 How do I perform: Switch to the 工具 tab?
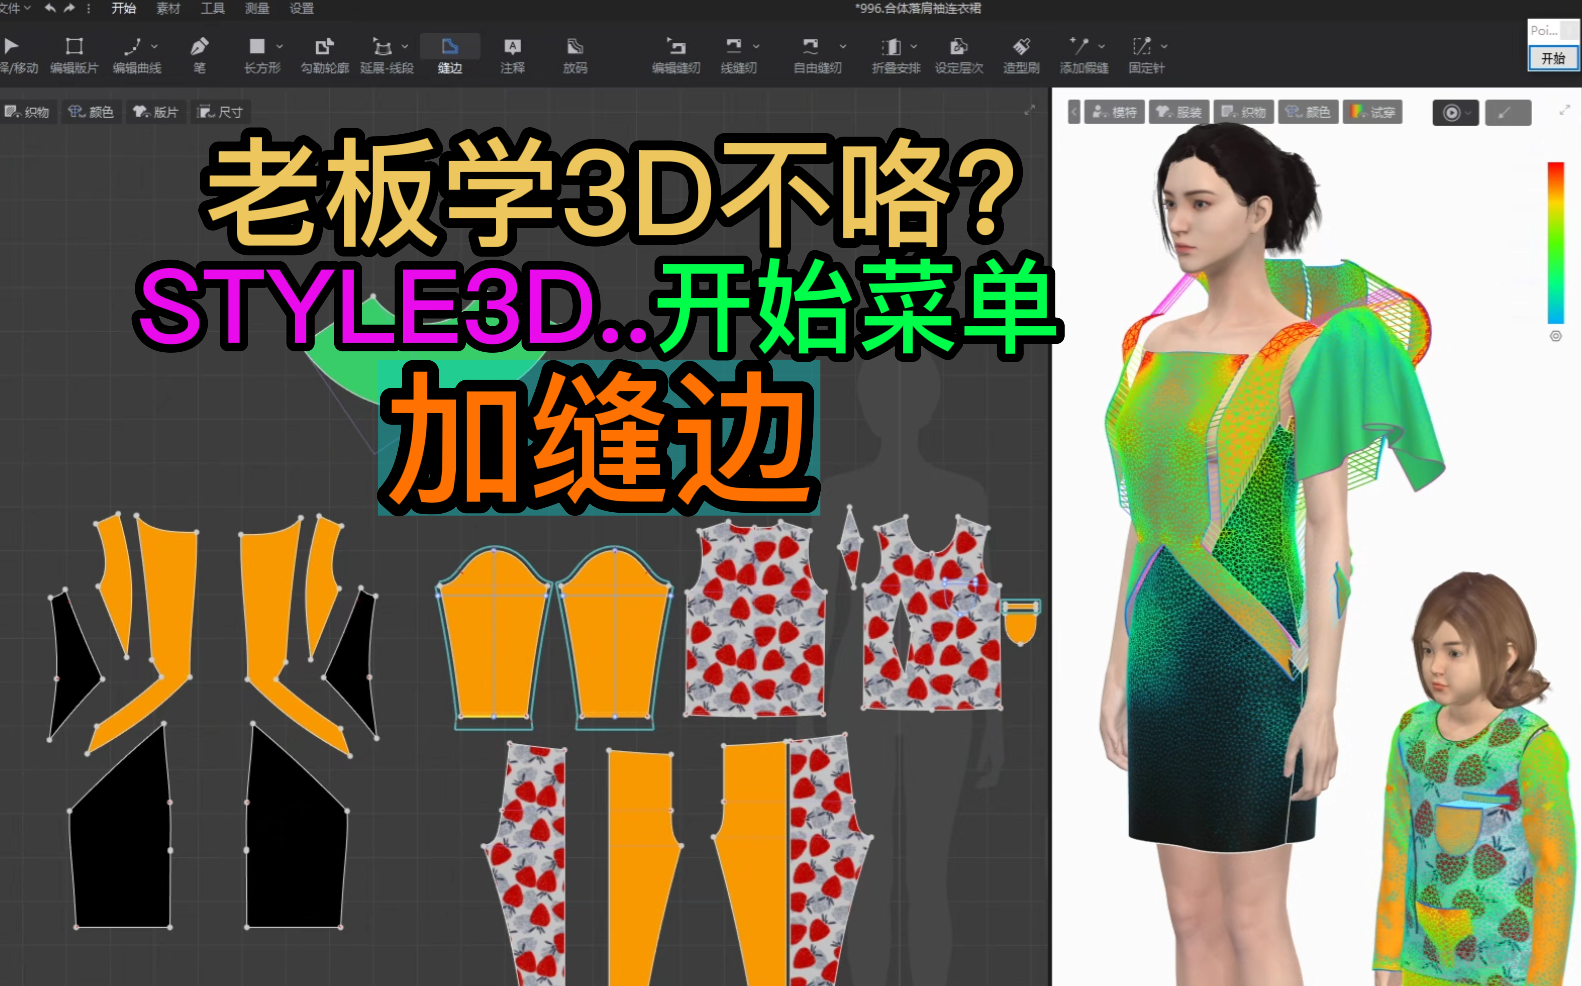tap(212, 8)
